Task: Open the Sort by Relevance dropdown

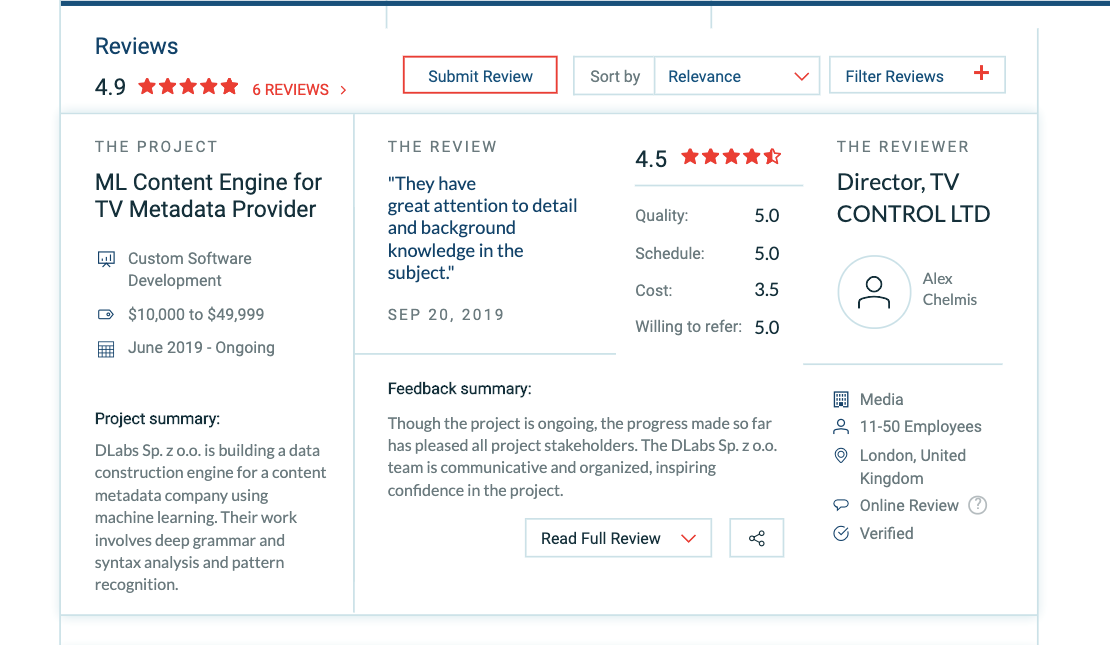Action: (x=736, y=76)
